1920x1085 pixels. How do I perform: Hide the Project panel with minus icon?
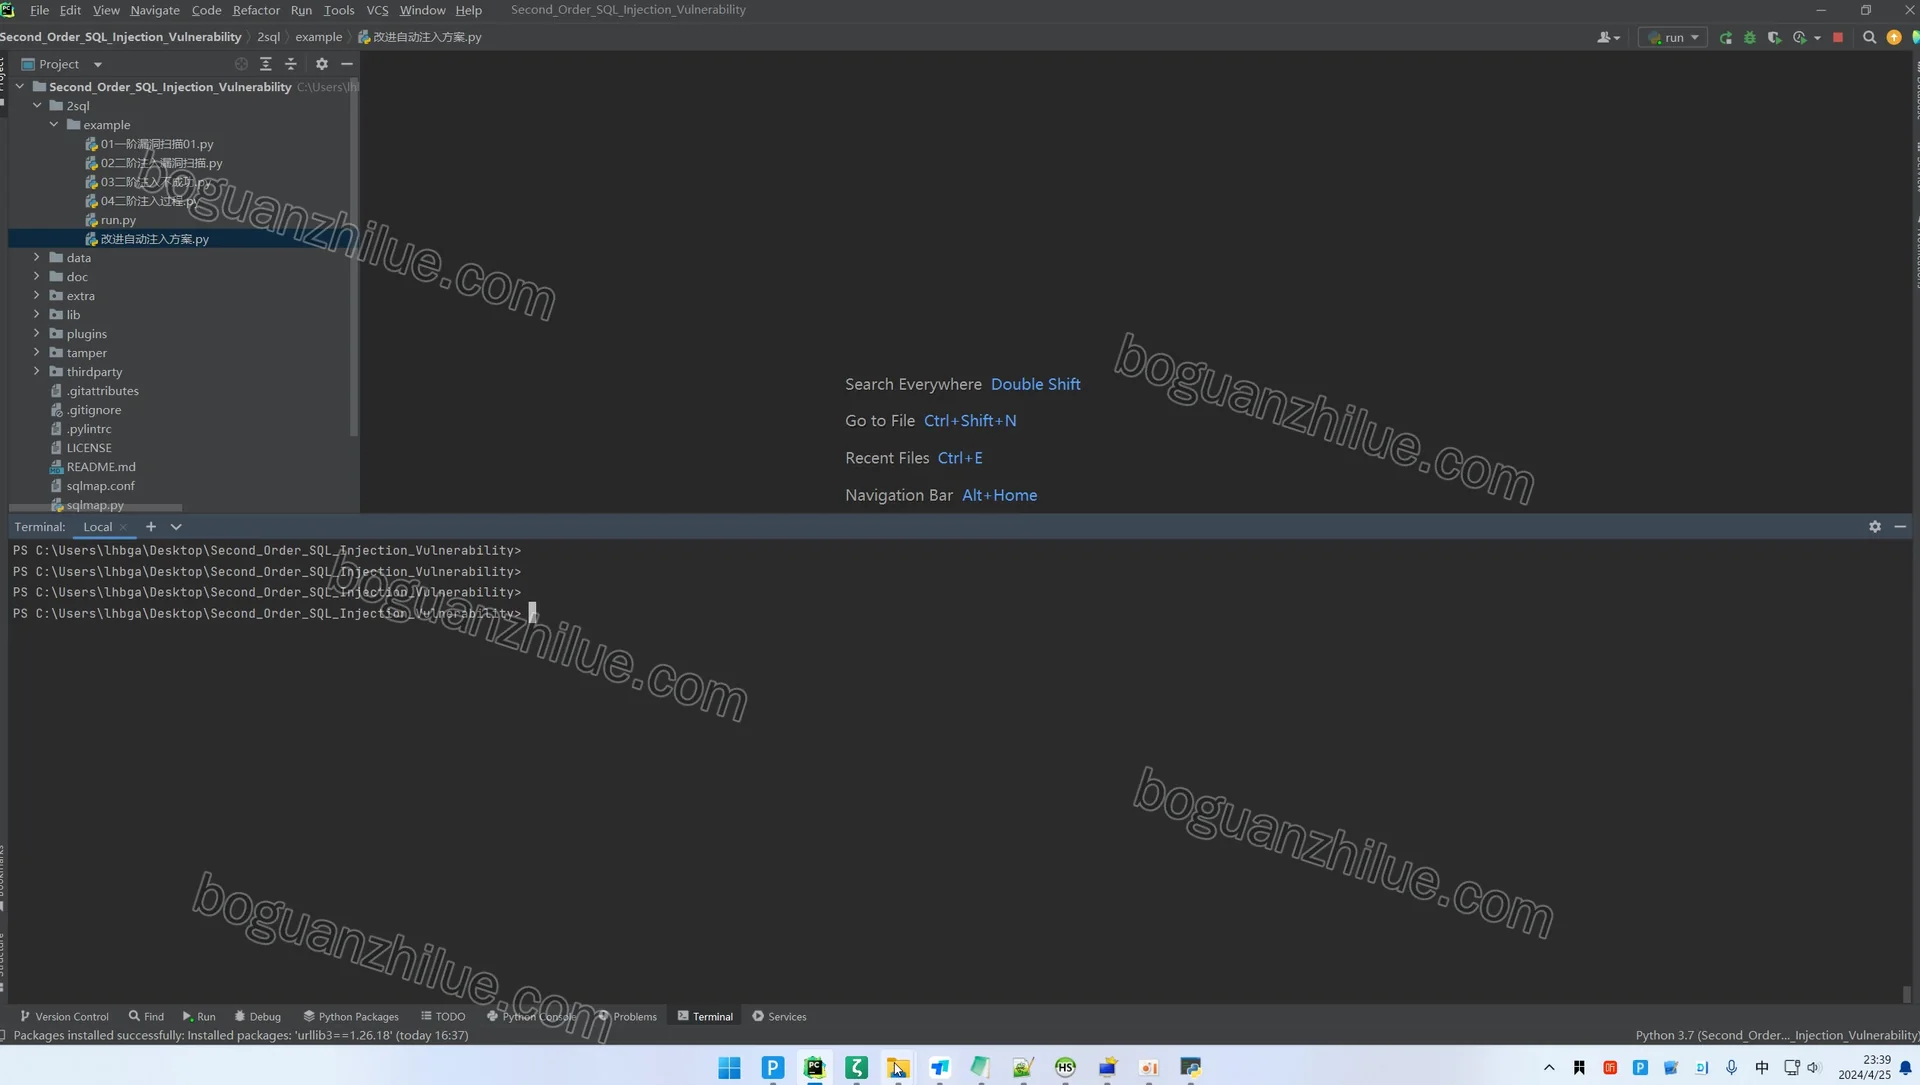[347, 64]
